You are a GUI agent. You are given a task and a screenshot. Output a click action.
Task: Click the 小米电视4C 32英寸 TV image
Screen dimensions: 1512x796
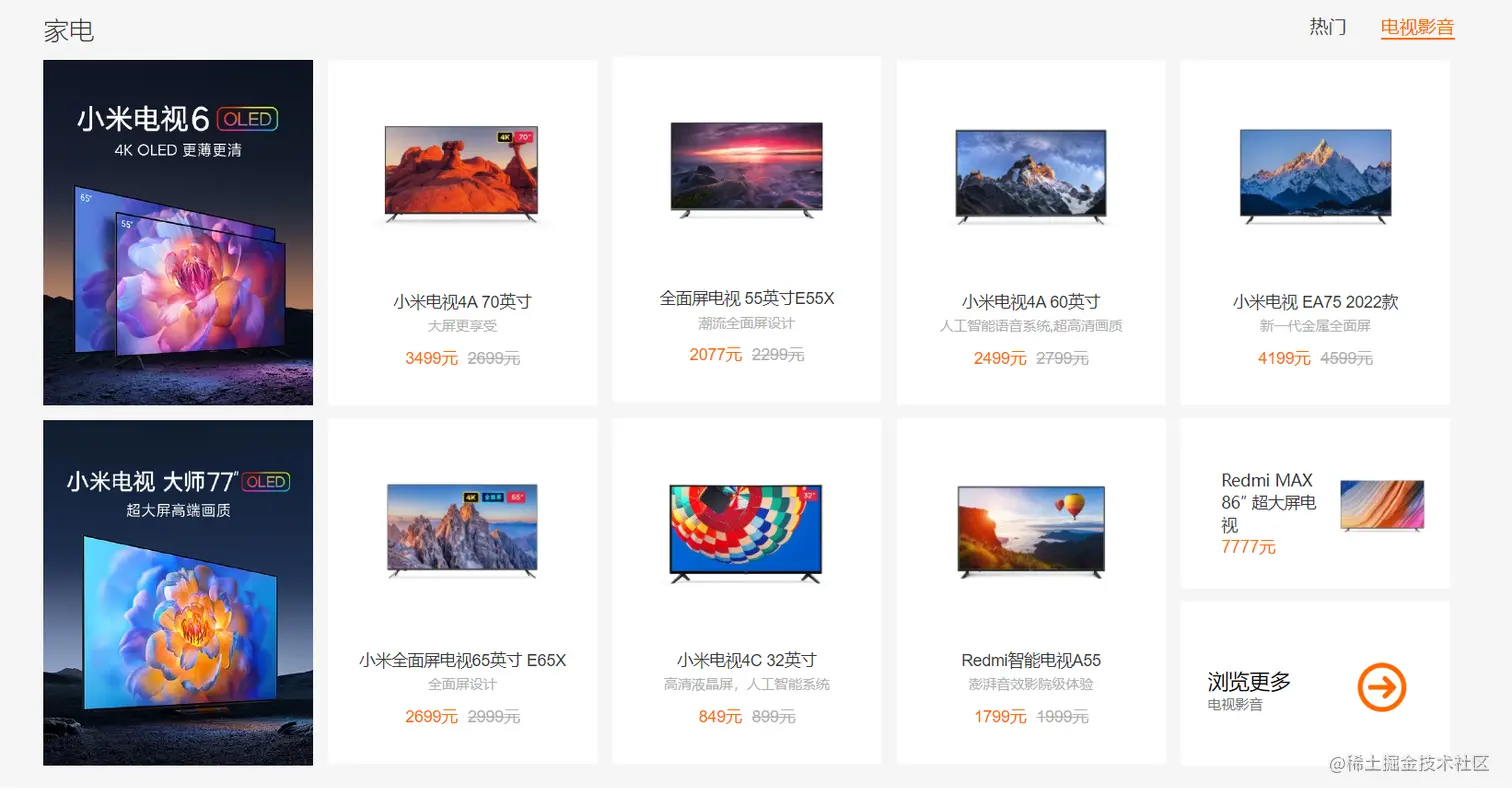(746, 534)
